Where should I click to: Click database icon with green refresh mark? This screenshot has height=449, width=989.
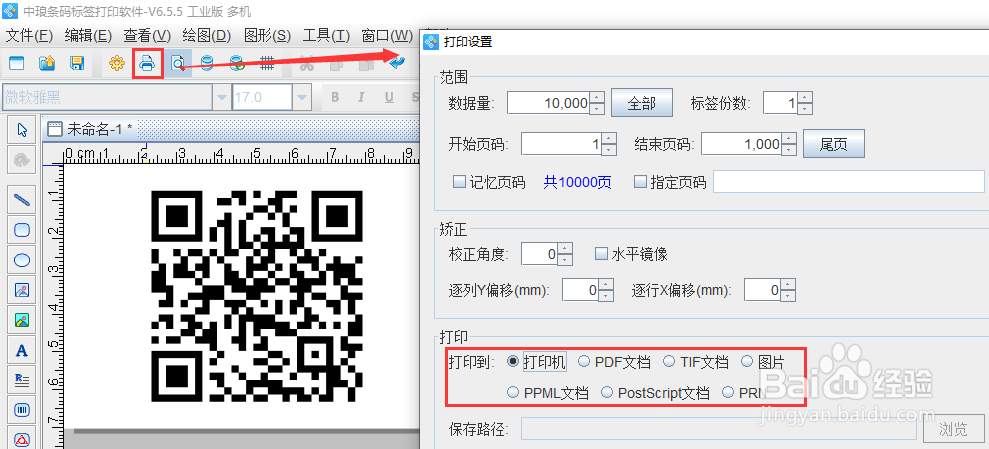(x=237, y=63)
